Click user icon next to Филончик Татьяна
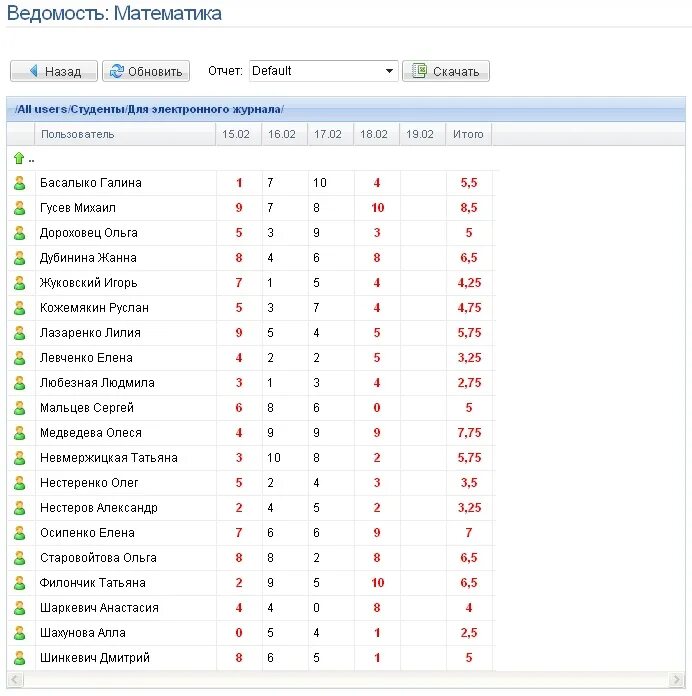This screenshot has height=696, width=692. tap(20, 583)
